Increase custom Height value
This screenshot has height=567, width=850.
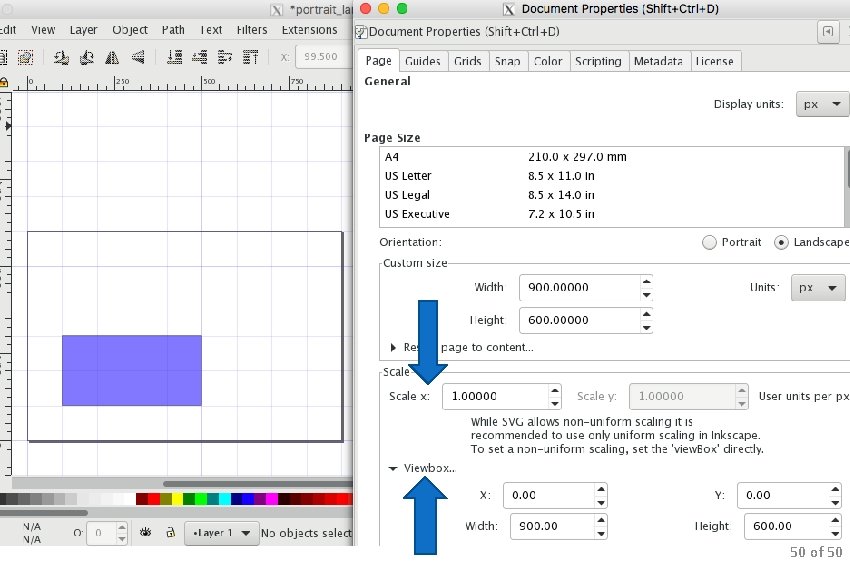(x=646, y=314)
